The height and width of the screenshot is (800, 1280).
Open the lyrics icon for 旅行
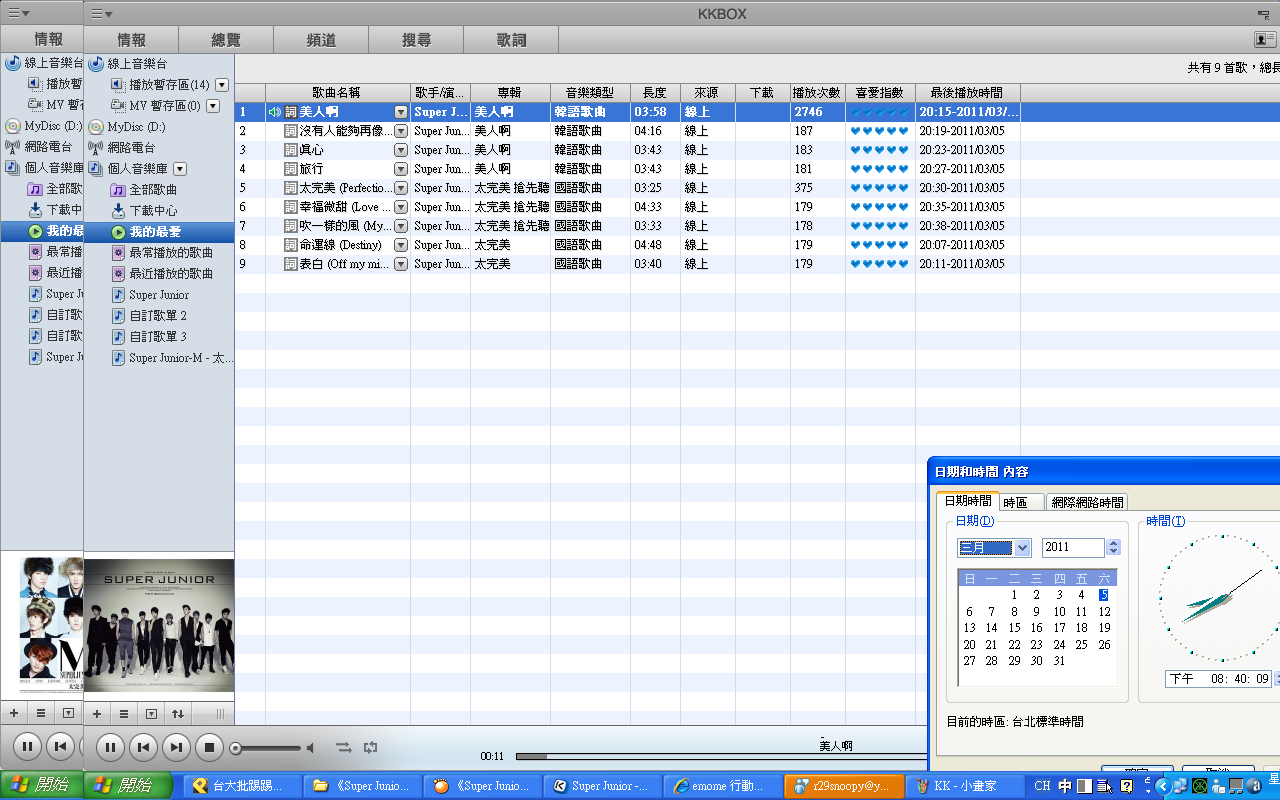click(x=291, y=169)
